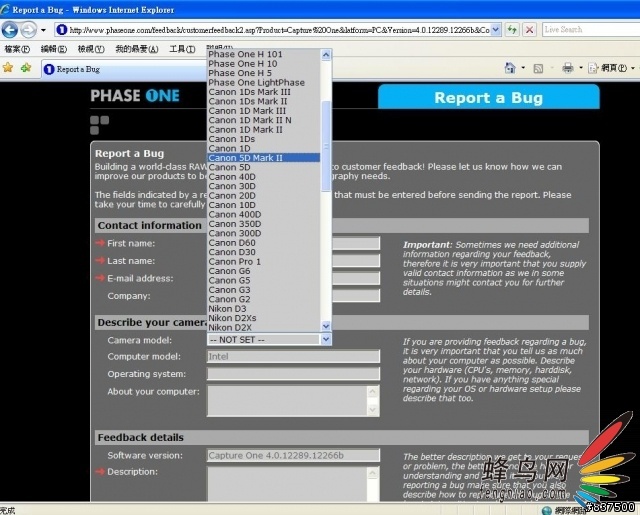Open the 檢視(V) menu
Image resolution: width=640 pixels, height=515 pixels.
pyautogui.click(x=91, y=49)
